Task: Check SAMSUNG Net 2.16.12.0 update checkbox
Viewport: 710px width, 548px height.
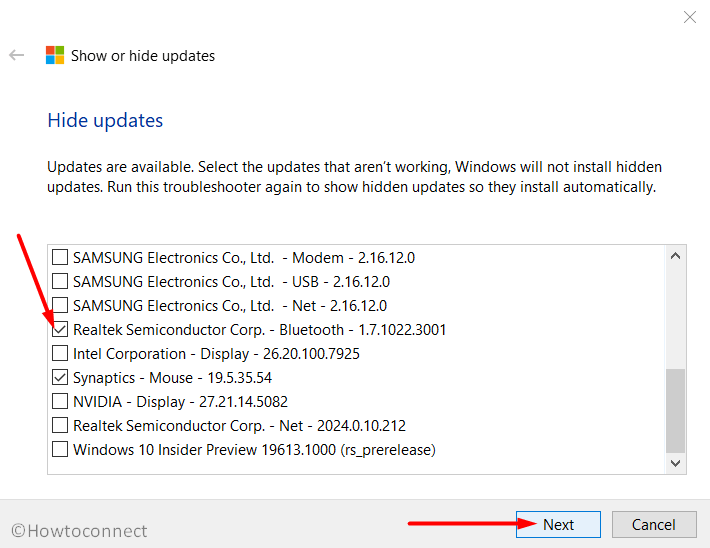Action: 60,305
